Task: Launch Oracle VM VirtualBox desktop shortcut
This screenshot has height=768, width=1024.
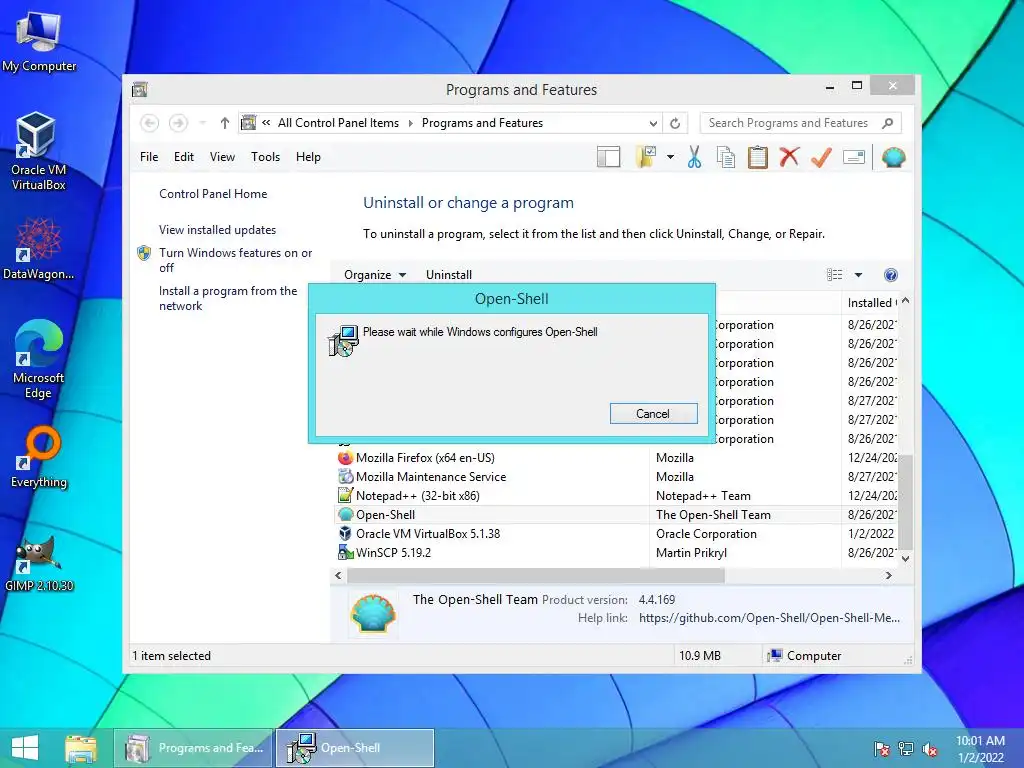Action: coord(38,152)
